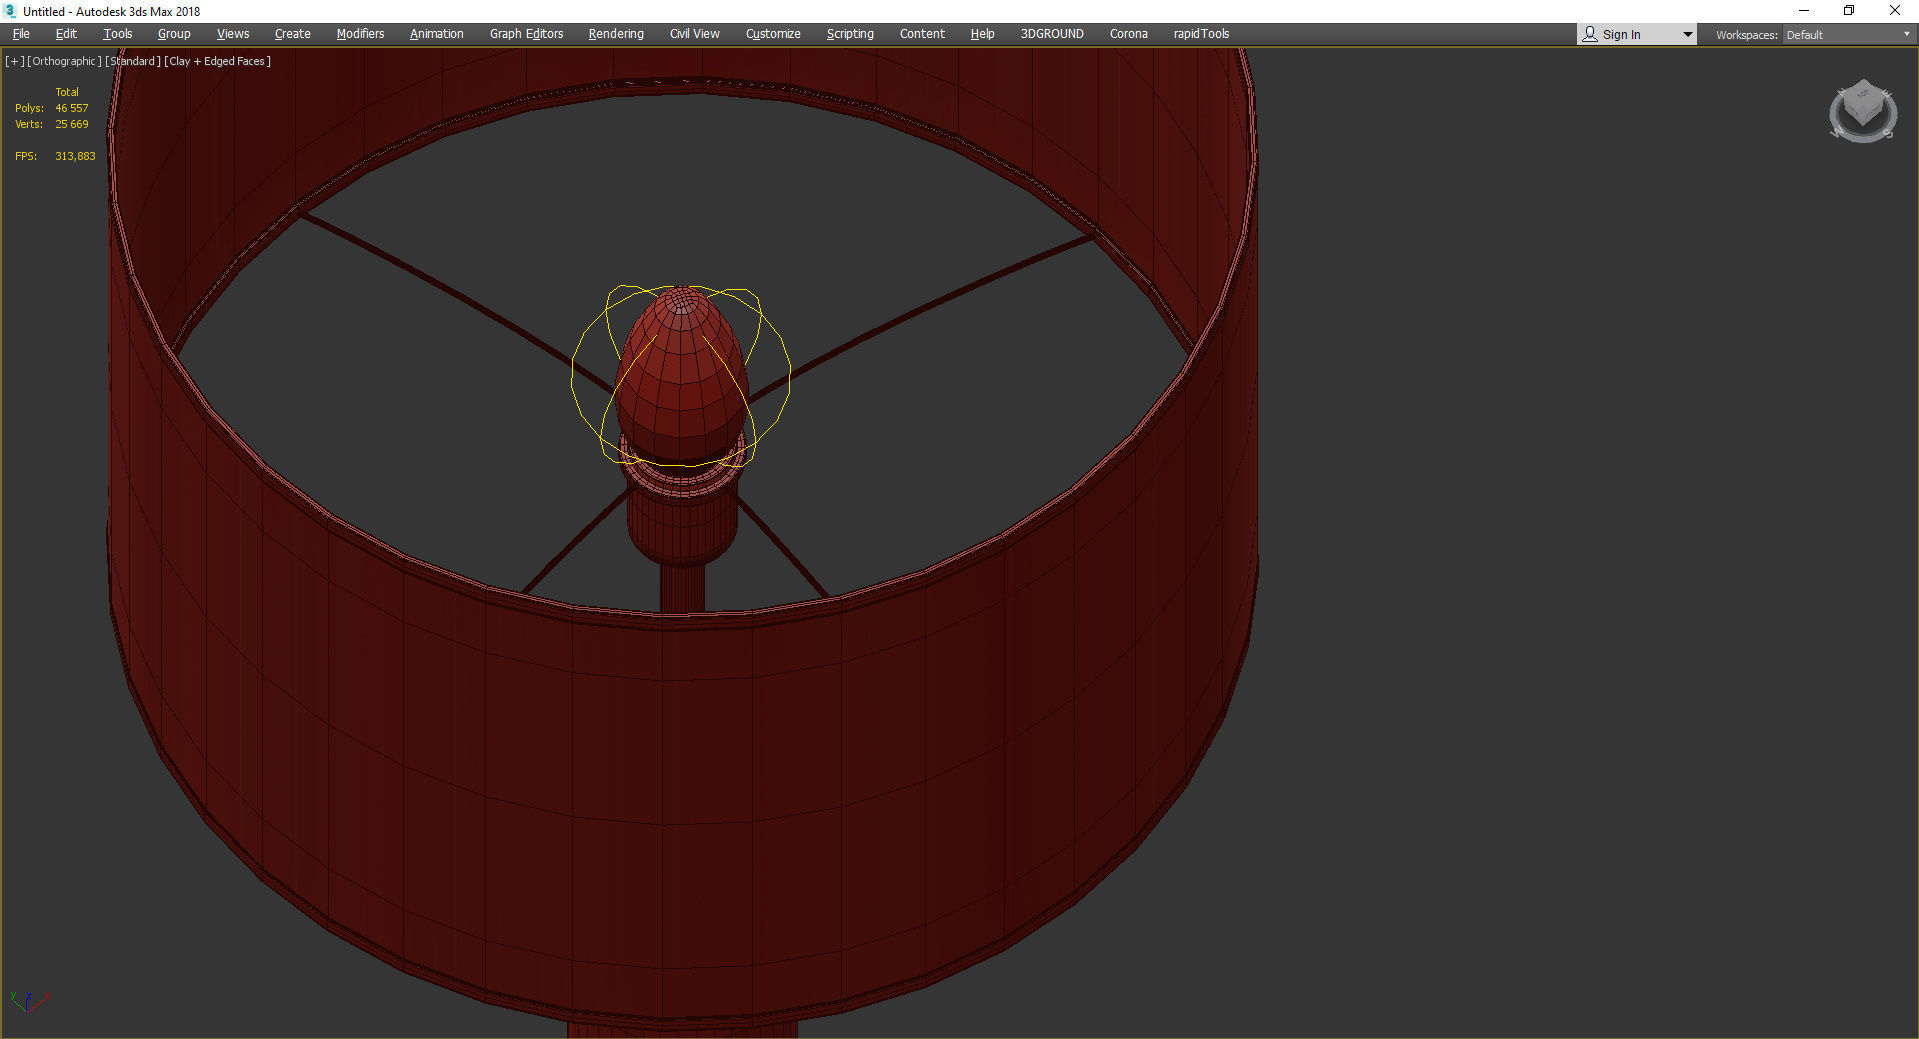Open the Group menu
The width and height of the screenshot is (1919, 1039).
[x=174, y=34]
